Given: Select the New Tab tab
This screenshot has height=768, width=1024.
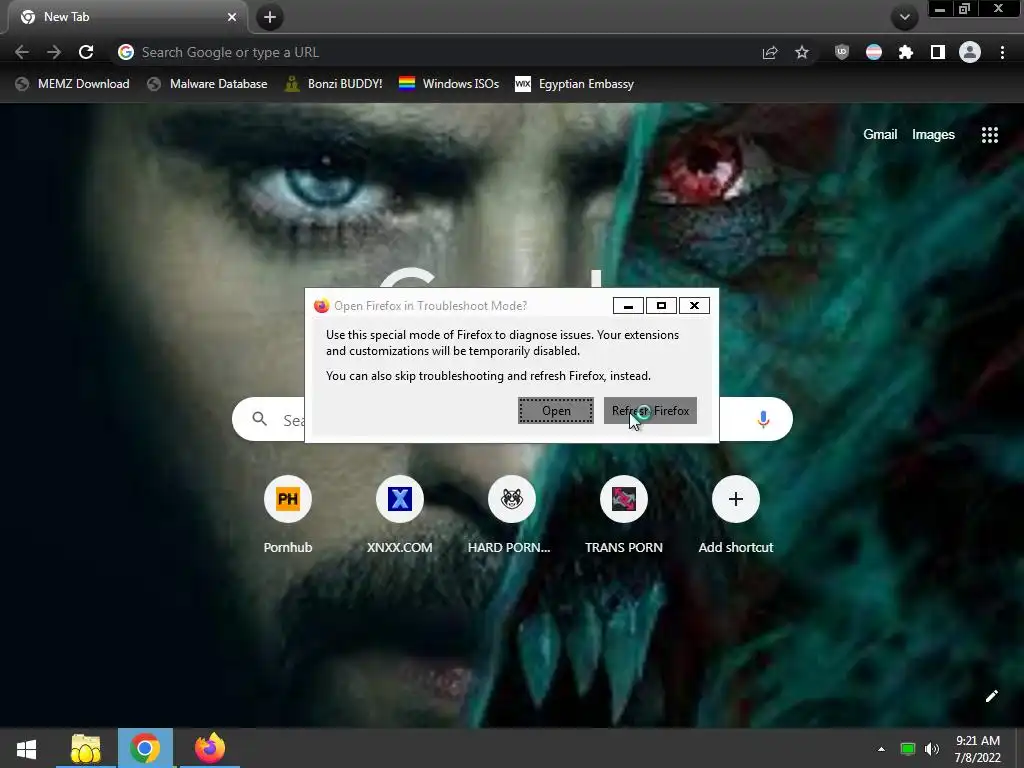Looking at the screenshot, I should [x=127, y=17].
